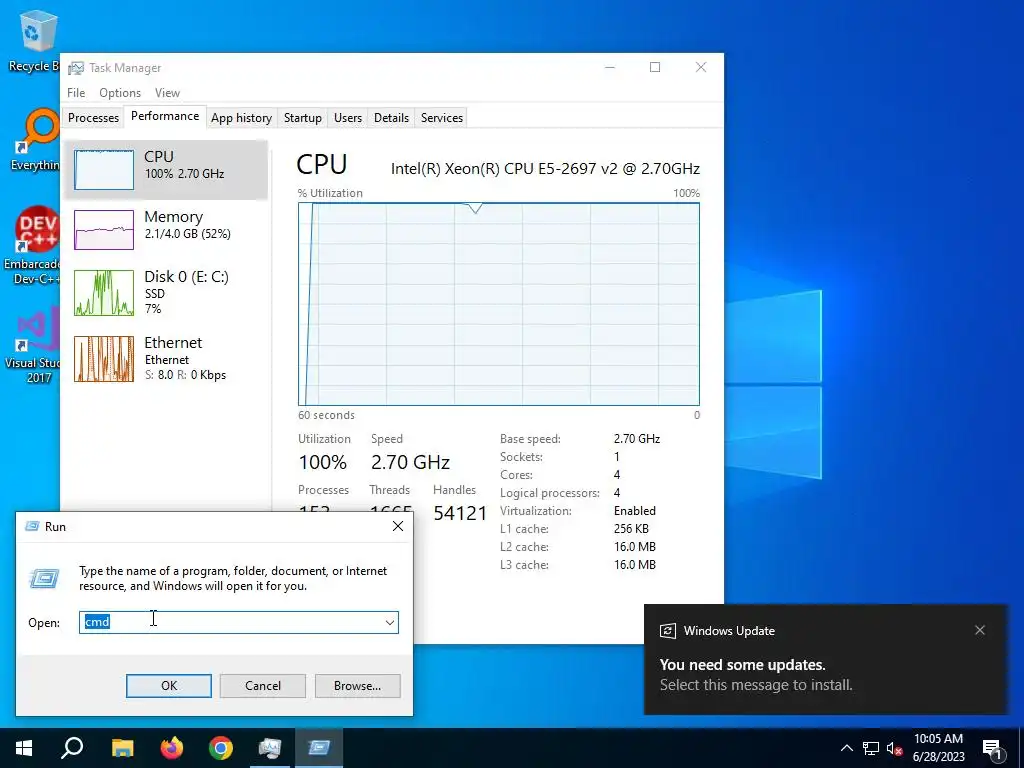Image resolution: width=1024 pixels, height=768 pixels.
Task: Select the CPU performance graph thumbnail
Action: [104, 170]
